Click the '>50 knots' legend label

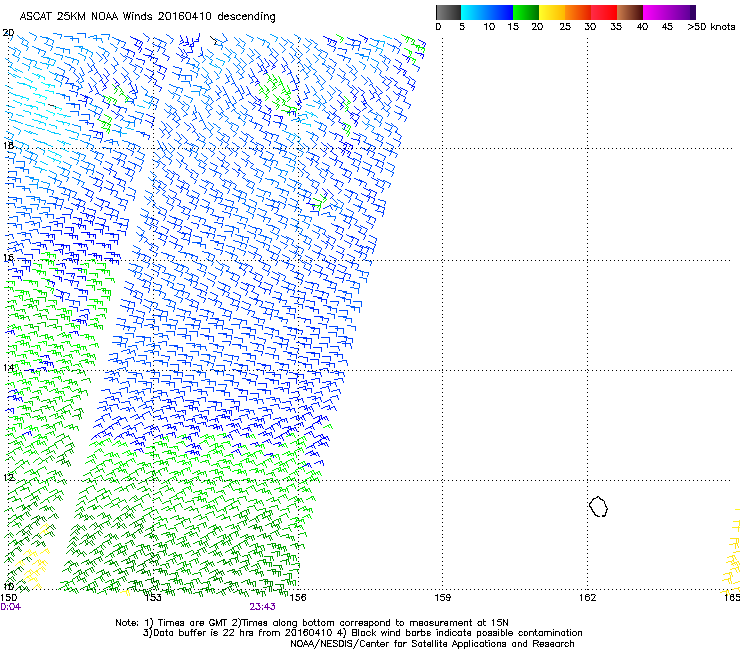(x=711, y=27)
